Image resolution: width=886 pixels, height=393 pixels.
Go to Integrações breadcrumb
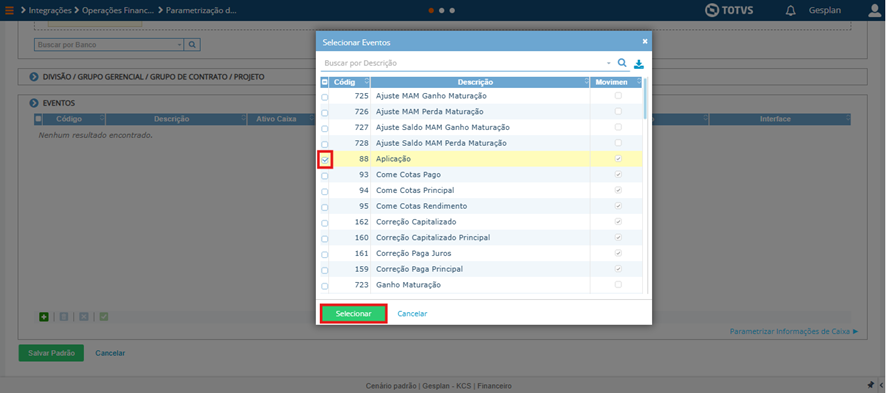(x=50, y=10)
